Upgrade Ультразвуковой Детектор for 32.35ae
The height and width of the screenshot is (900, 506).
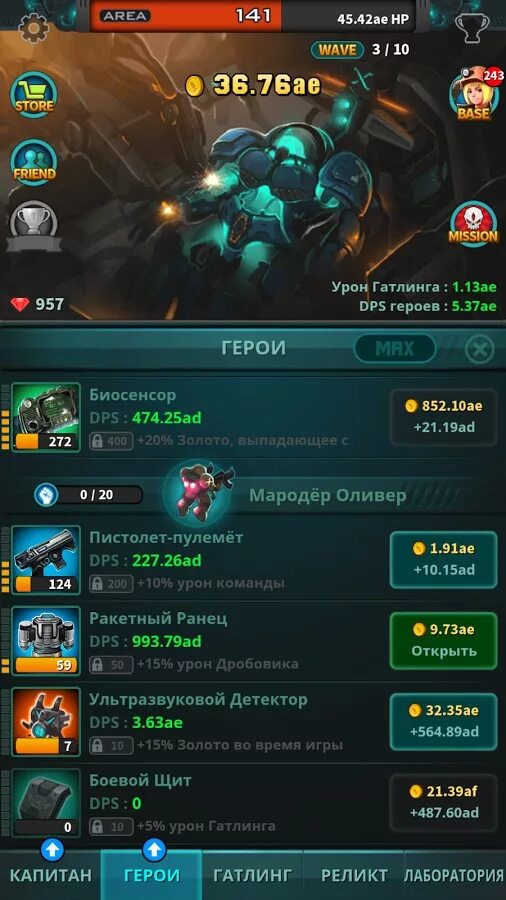[443, 721]
